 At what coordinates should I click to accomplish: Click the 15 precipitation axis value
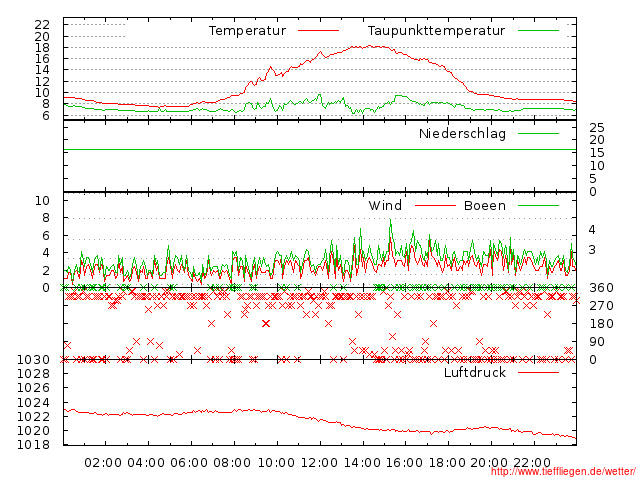(597, 153)
